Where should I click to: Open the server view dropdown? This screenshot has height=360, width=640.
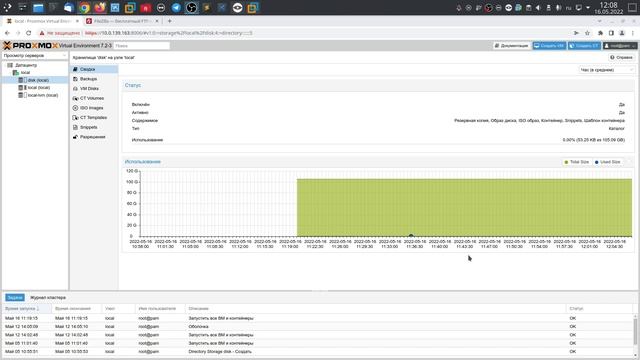point(35,55)
